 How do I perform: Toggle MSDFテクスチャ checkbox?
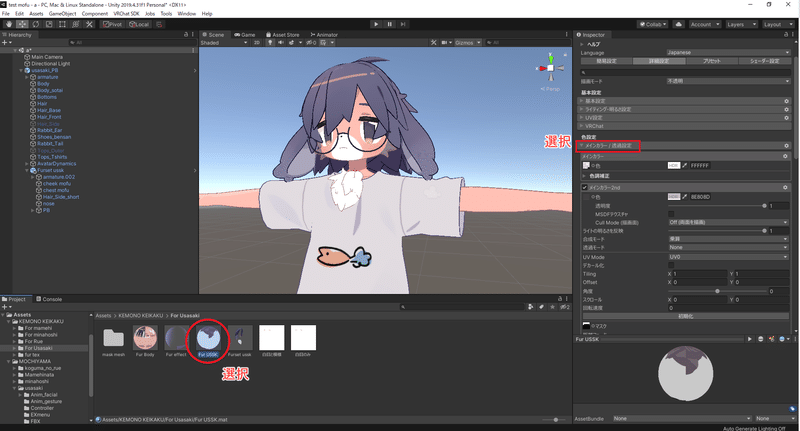(x=671, y=214)
